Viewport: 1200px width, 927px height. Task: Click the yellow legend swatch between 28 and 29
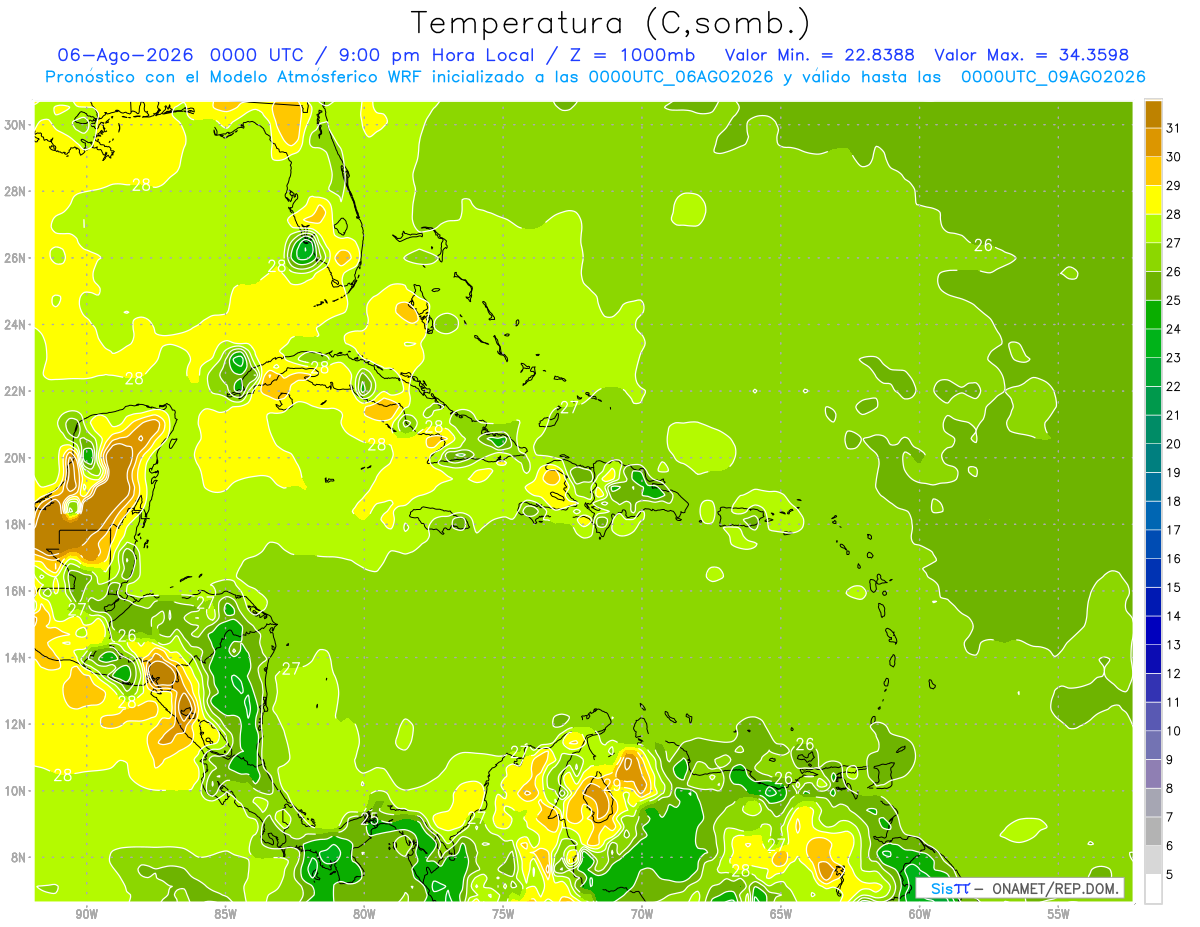[1153, 199]
